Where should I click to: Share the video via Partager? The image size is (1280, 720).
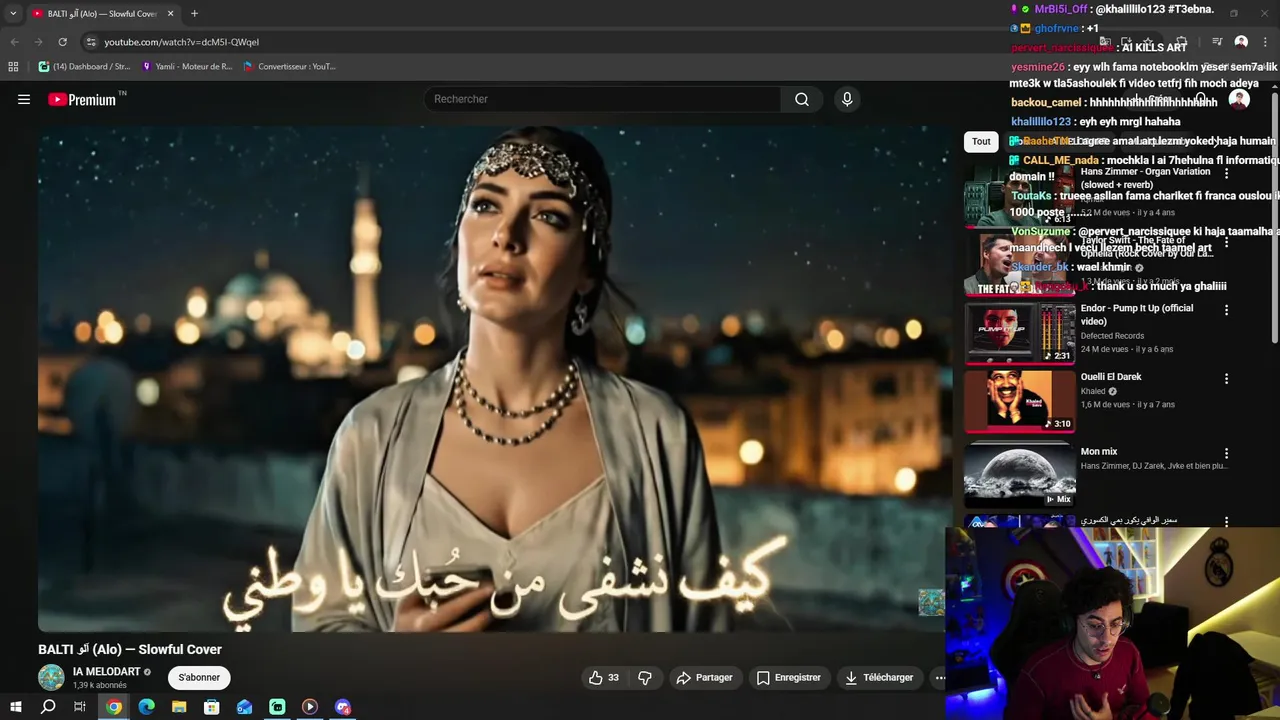(704, 678)
